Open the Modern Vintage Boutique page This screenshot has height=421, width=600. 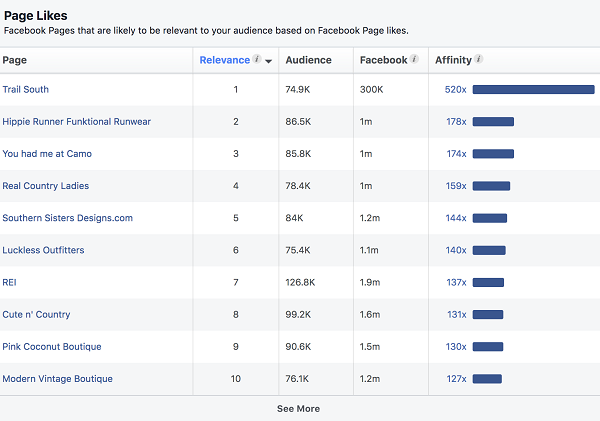point(57,379)
